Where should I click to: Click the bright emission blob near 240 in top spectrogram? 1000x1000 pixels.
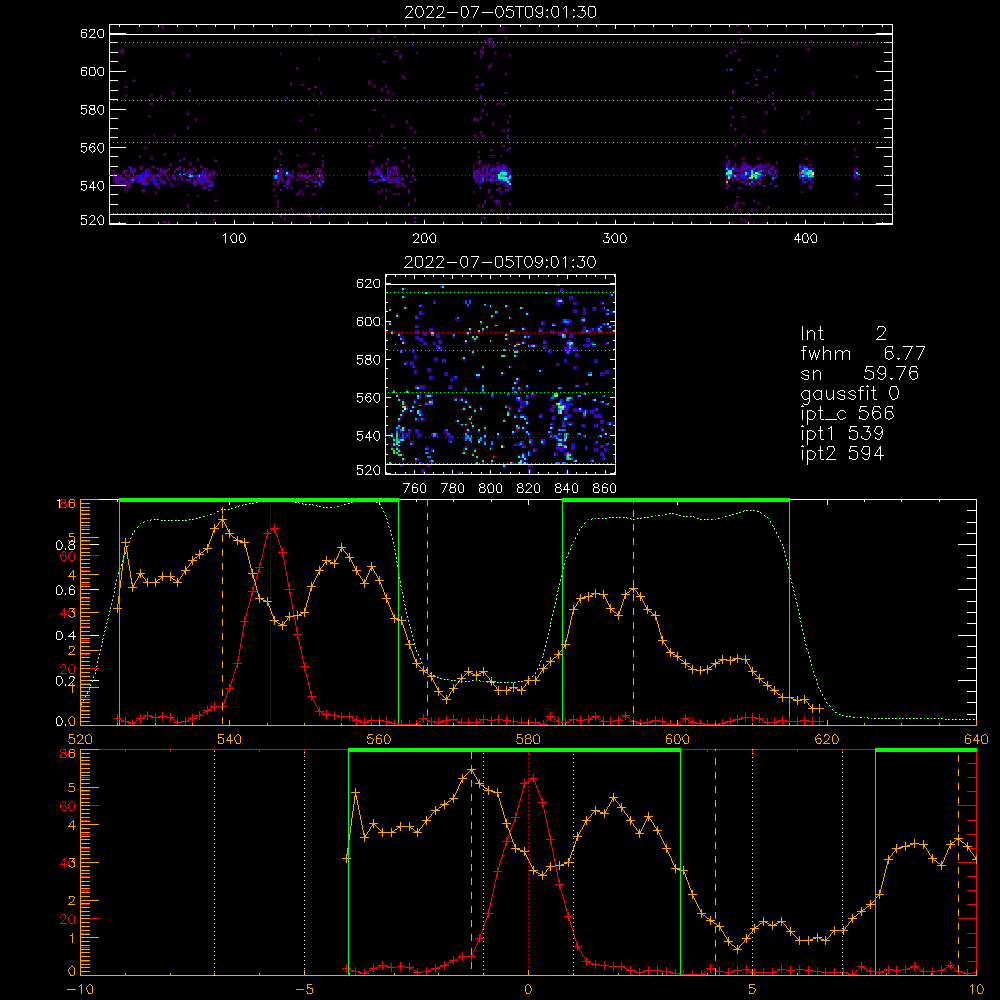pyautogui.click(x=503, y=175)
